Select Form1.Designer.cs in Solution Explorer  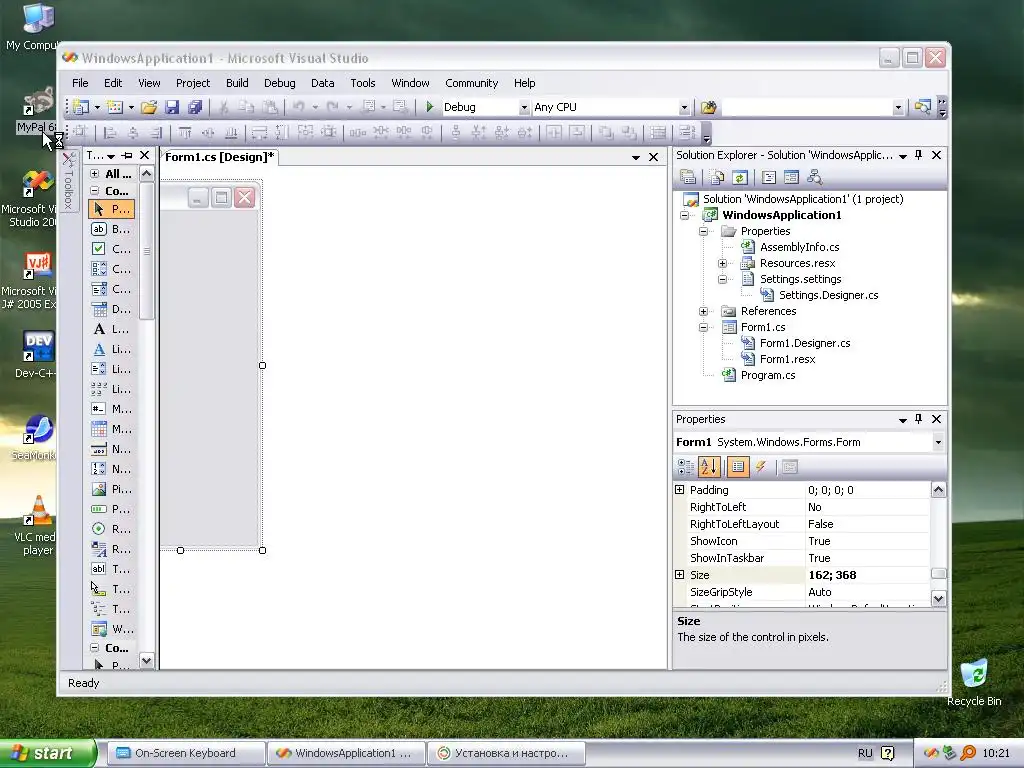805,343
